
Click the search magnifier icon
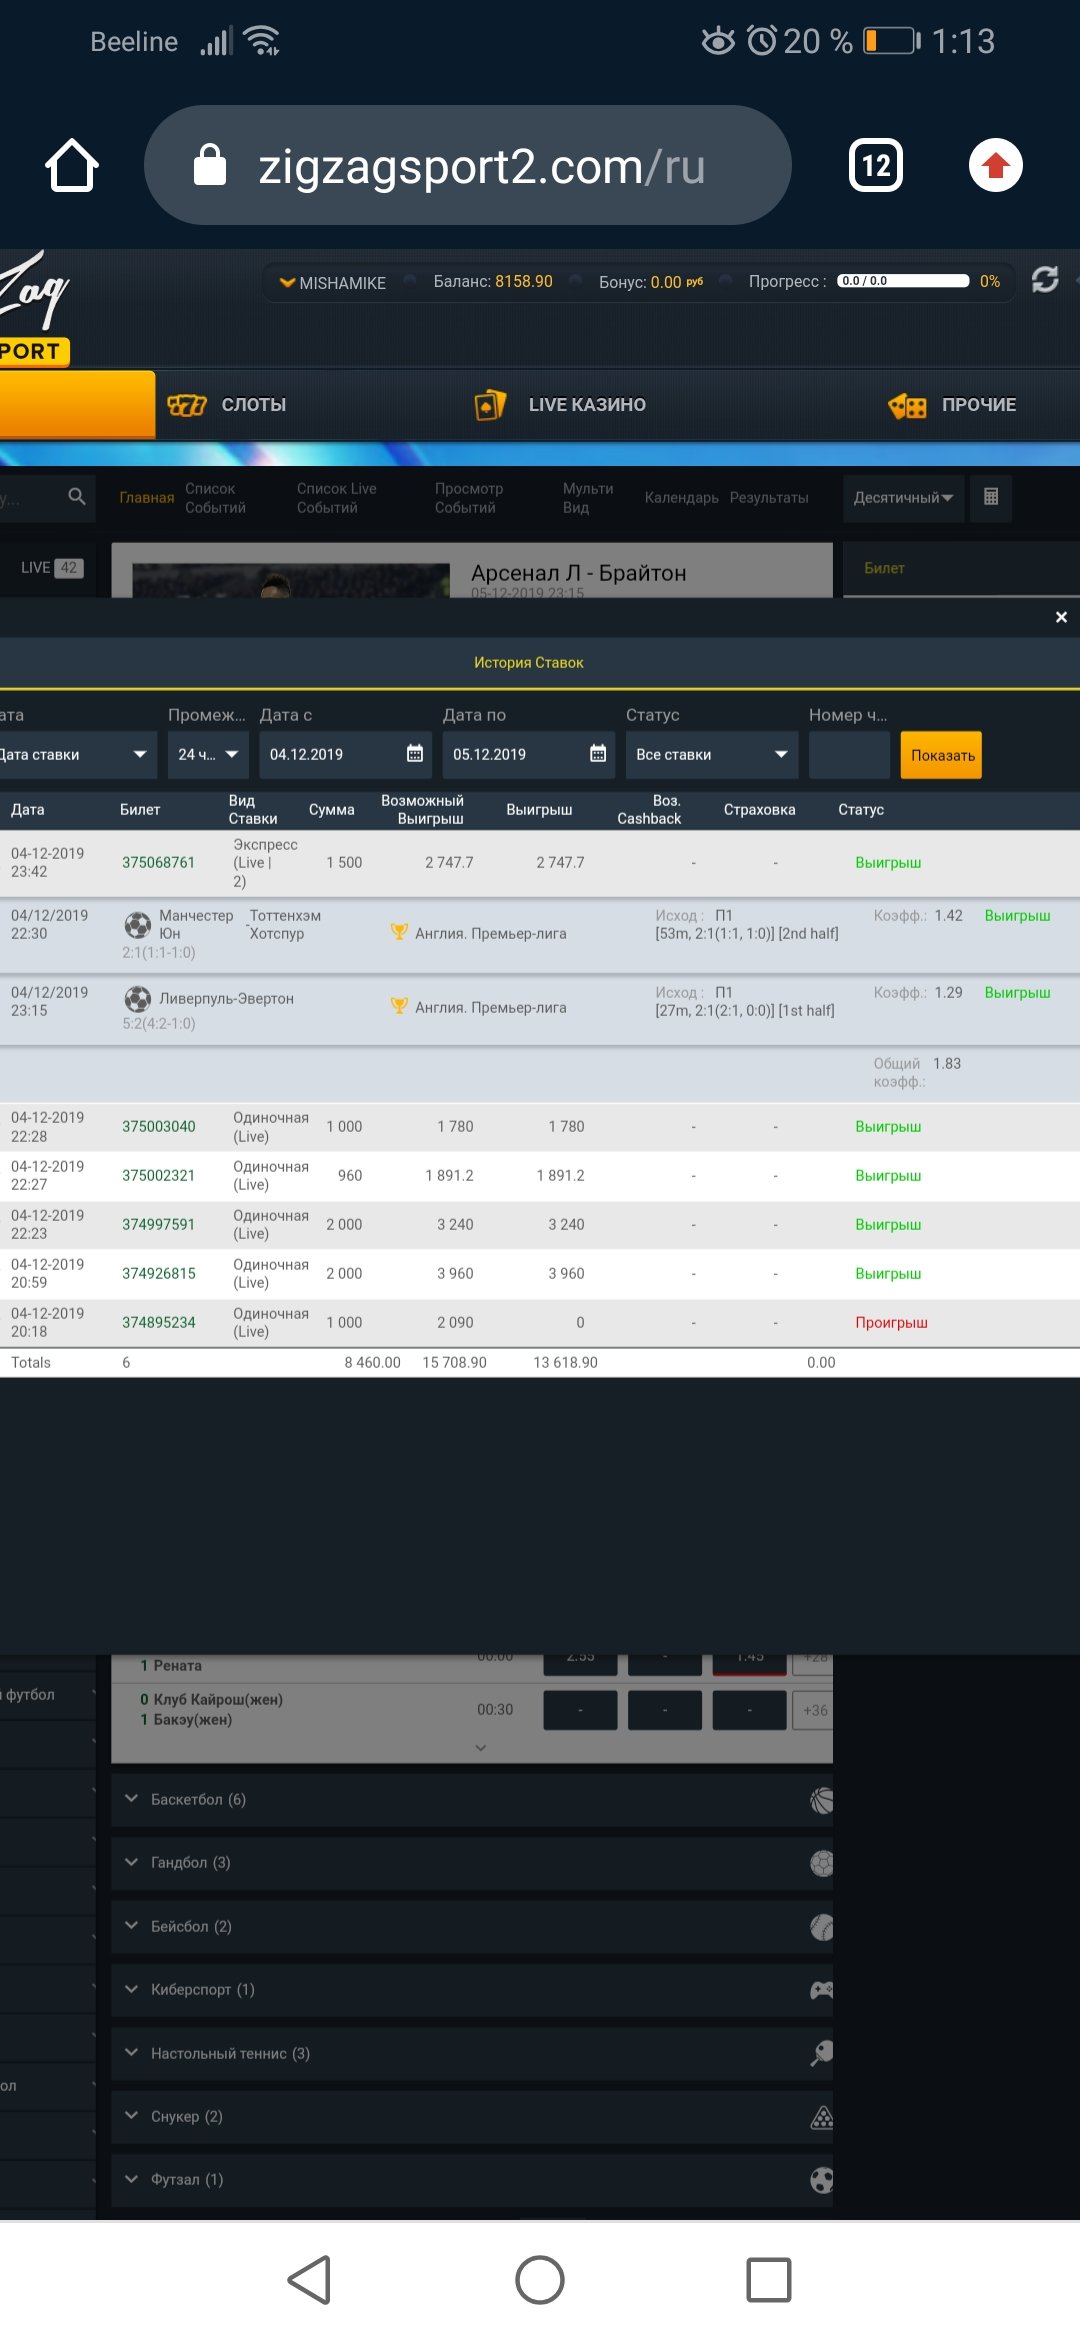click(76, 497)
